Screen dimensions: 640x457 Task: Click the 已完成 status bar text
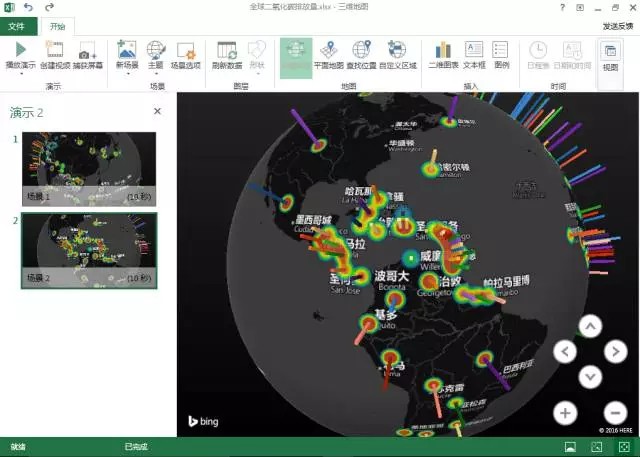(x=136, y=447)
